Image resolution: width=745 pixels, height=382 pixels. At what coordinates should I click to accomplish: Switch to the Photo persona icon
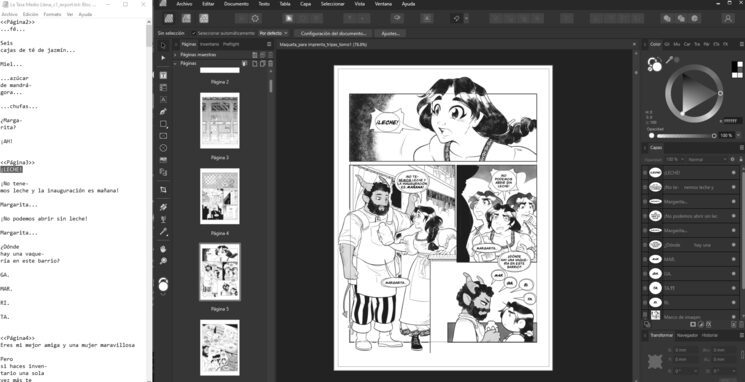pos(204,19)
